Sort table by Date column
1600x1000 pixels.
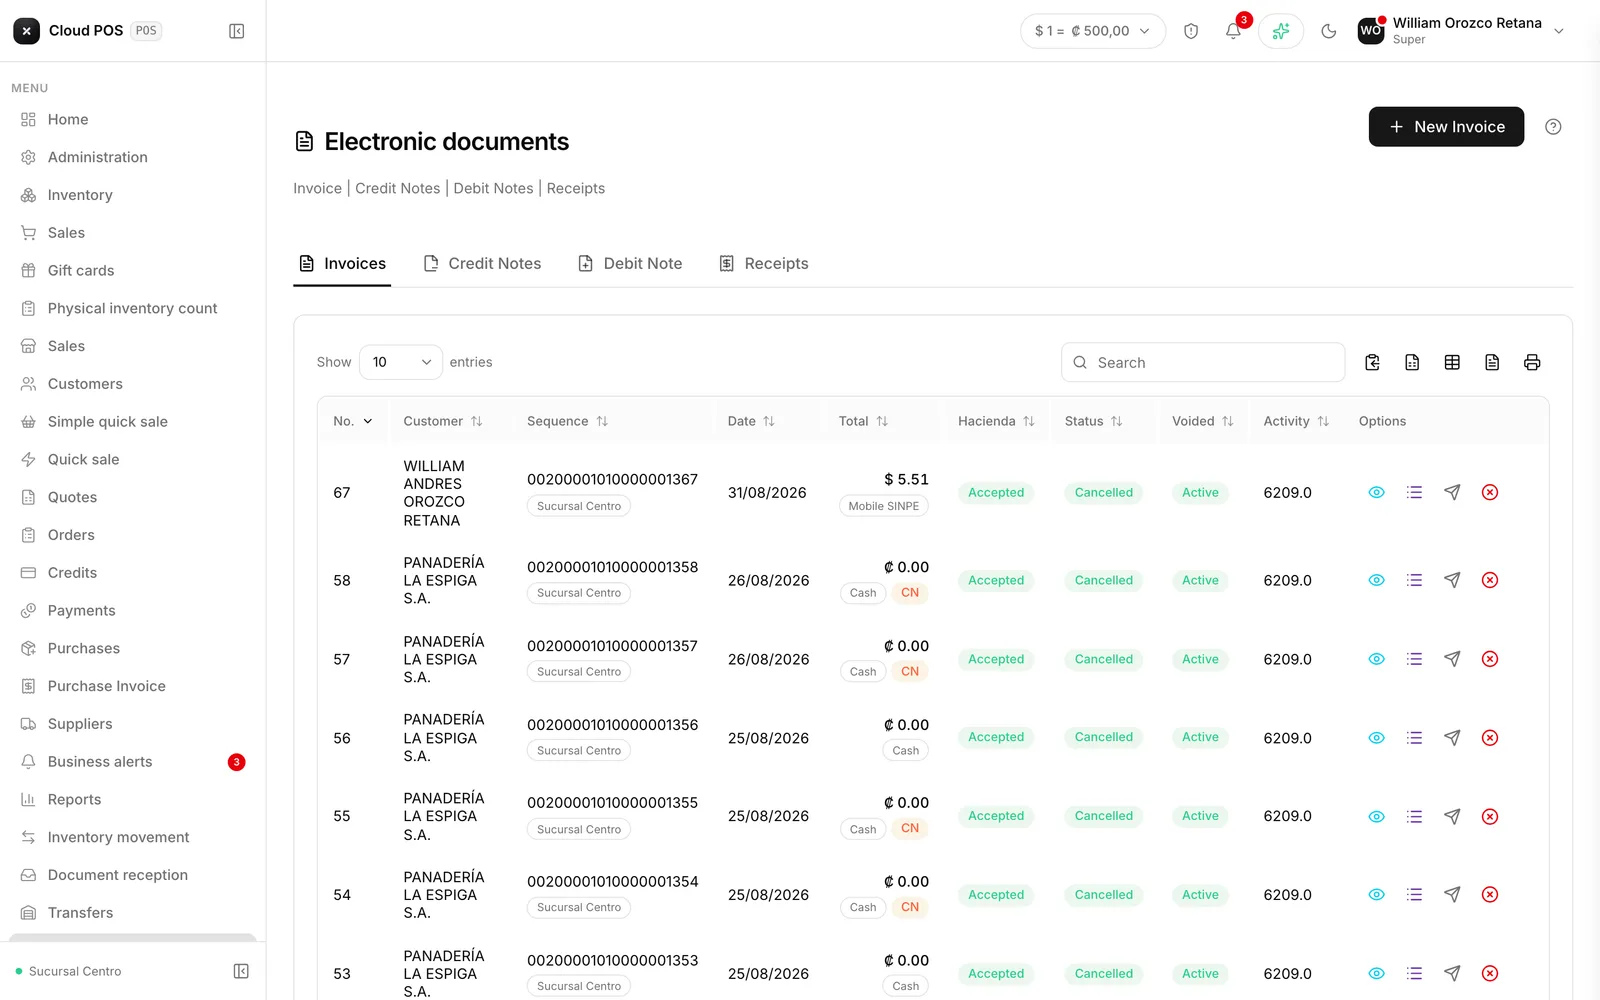(751, 421)
